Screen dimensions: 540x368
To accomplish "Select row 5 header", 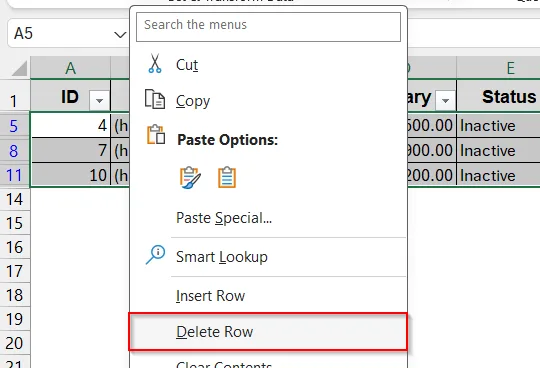I will [15, 126].
